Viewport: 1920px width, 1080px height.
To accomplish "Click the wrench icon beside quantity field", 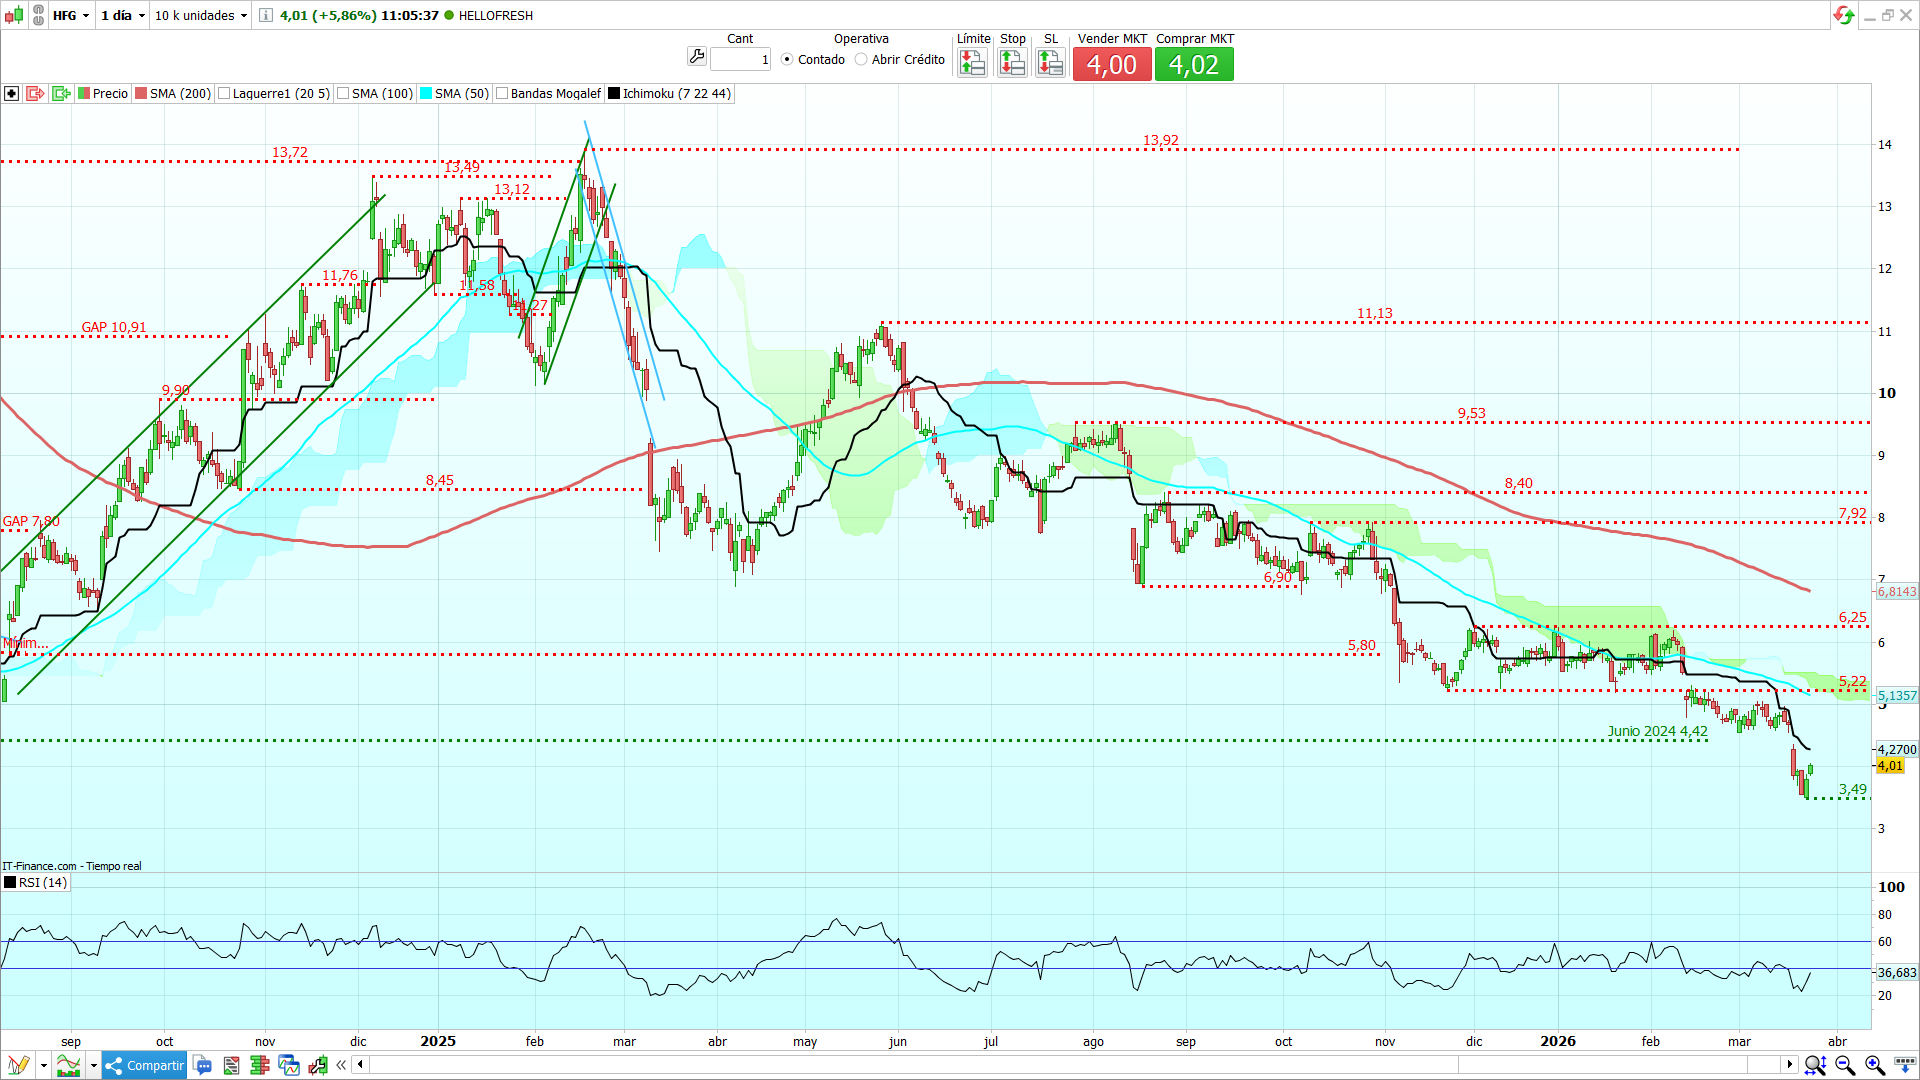I will (x=697, y=57).
